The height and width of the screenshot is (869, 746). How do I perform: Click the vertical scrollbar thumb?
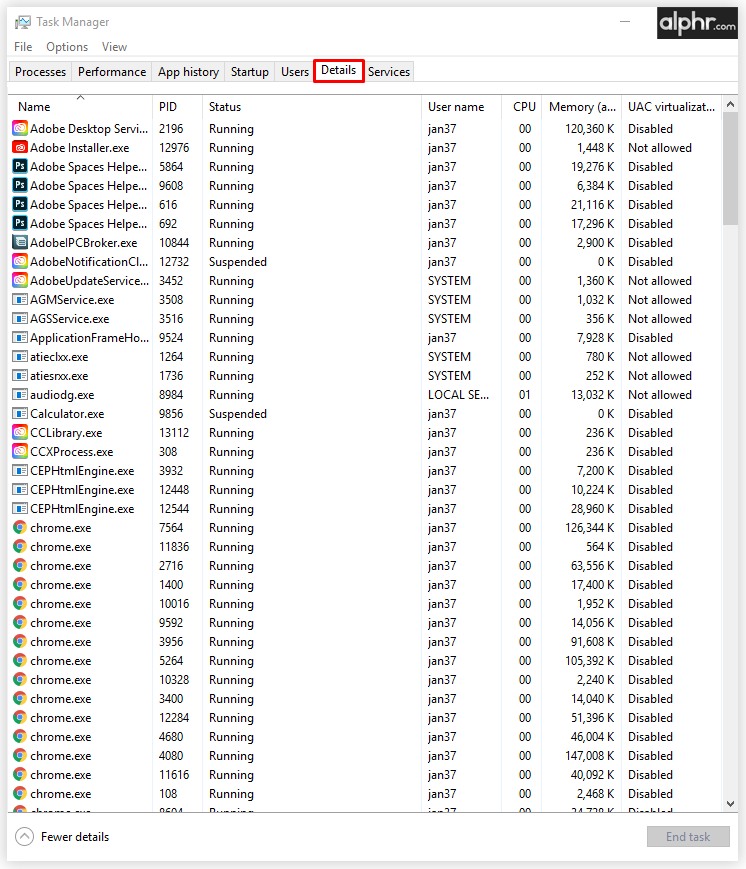point(730,169)
